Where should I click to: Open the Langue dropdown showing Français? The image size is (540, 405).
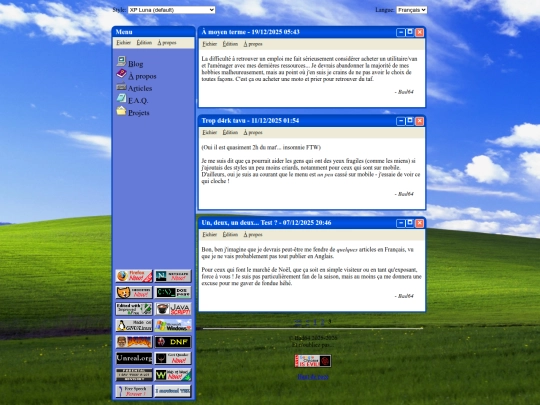[x=412, y=10]
